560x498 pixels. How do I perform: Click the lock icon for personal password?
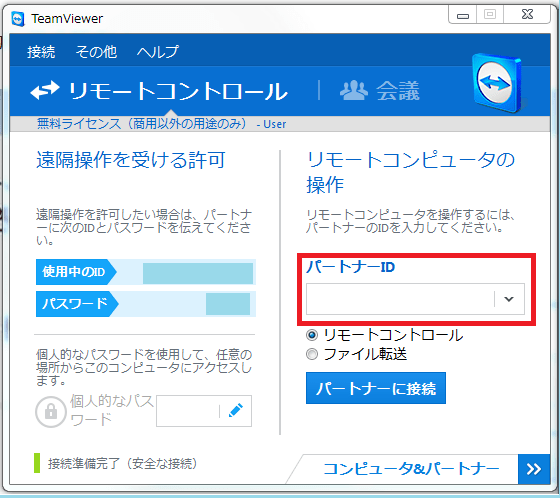tap(51, 412)
